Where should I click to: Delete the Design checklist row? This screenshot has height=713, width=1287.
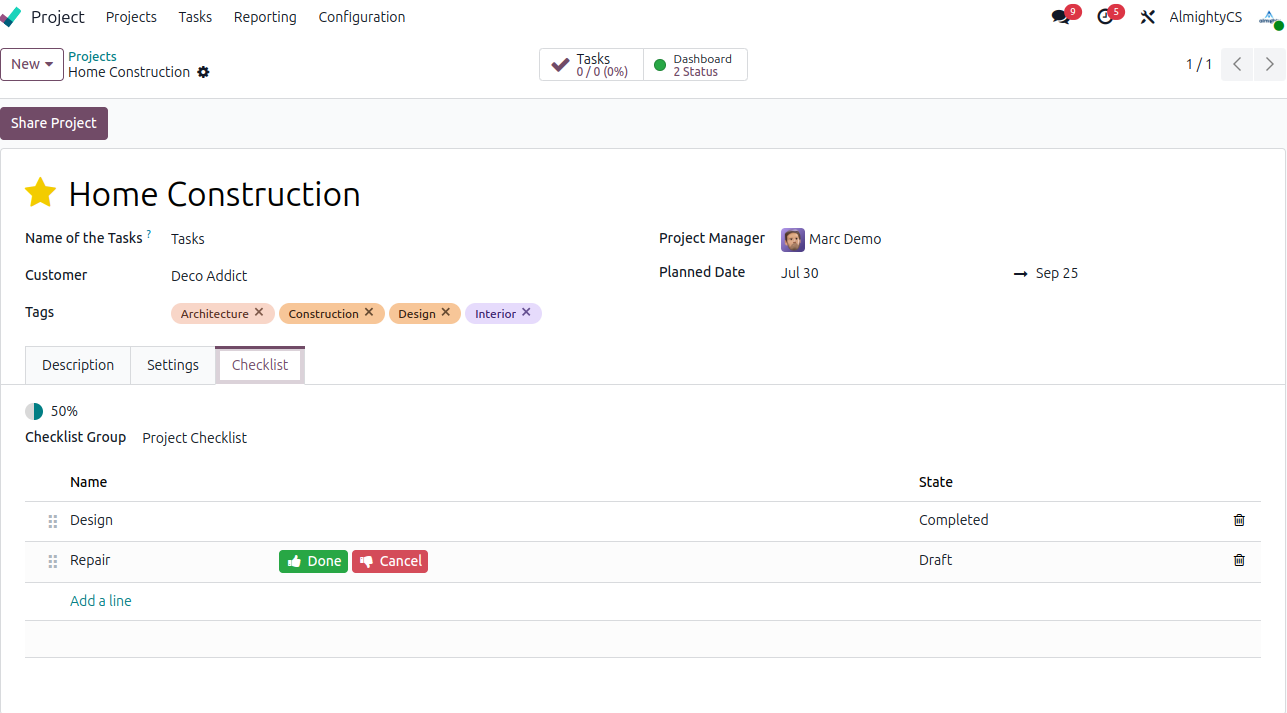pyautogui.click(x=1239, y=520)
